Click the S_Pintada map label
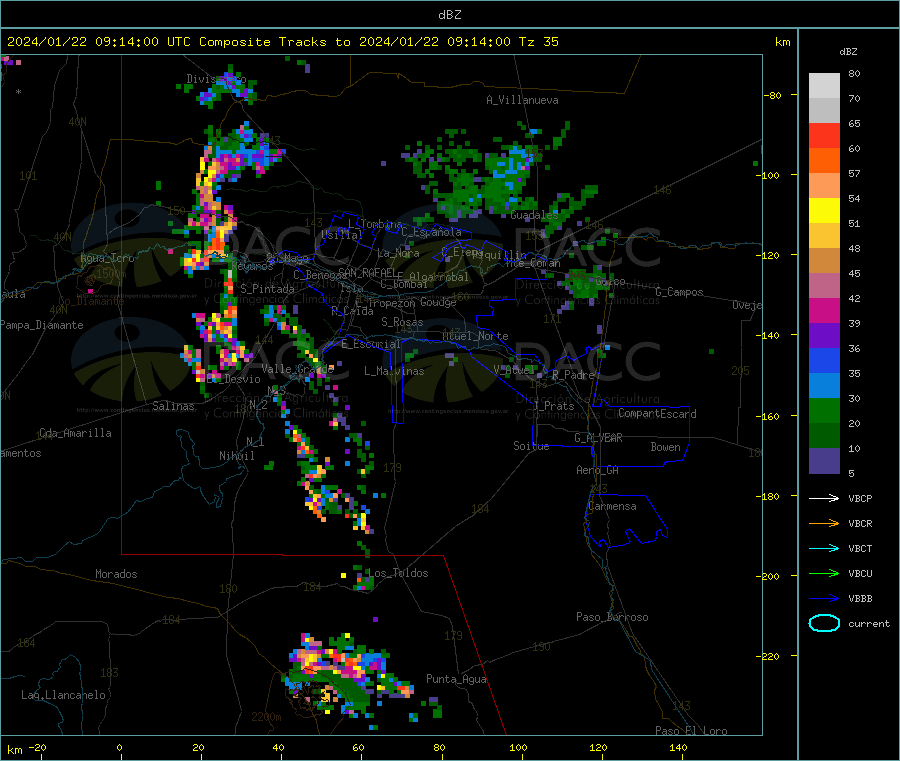The width and height of the screenshot is (900, 761). (267, 289)
